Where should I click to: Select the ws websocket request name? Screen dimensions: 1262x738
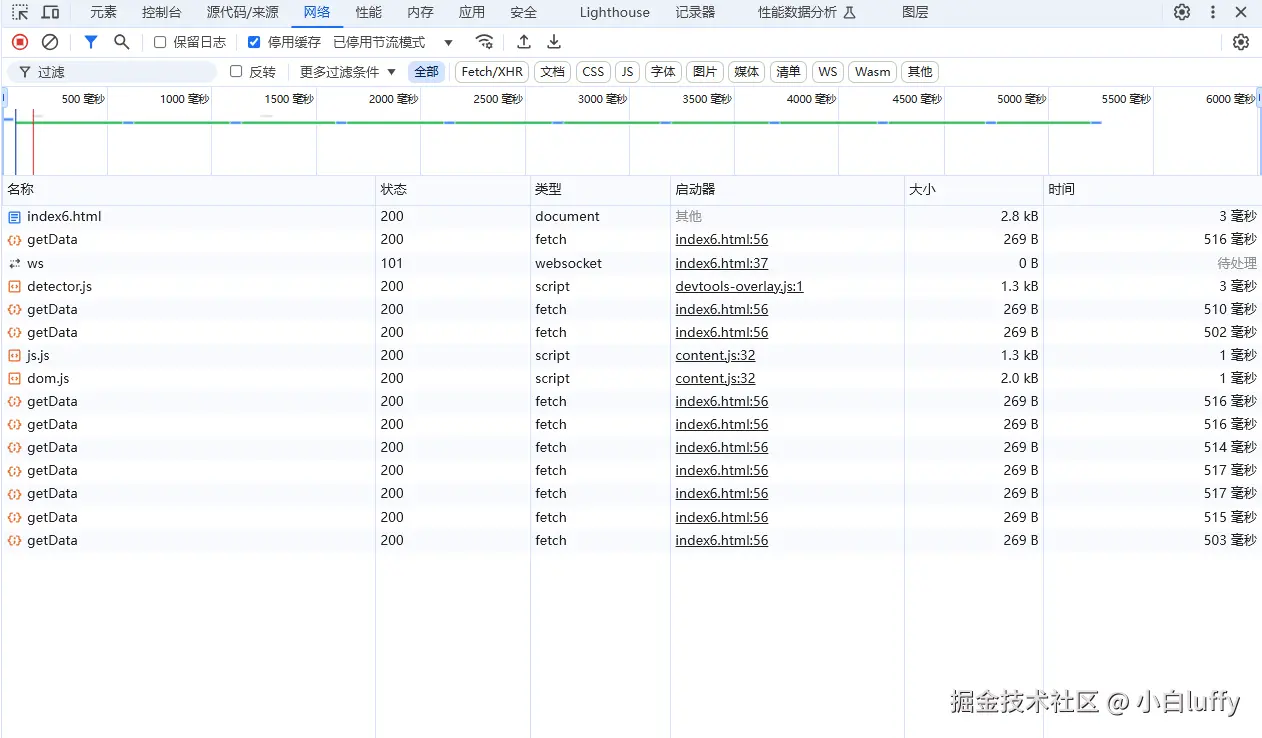pyautogui.click(x=35, y=264)
